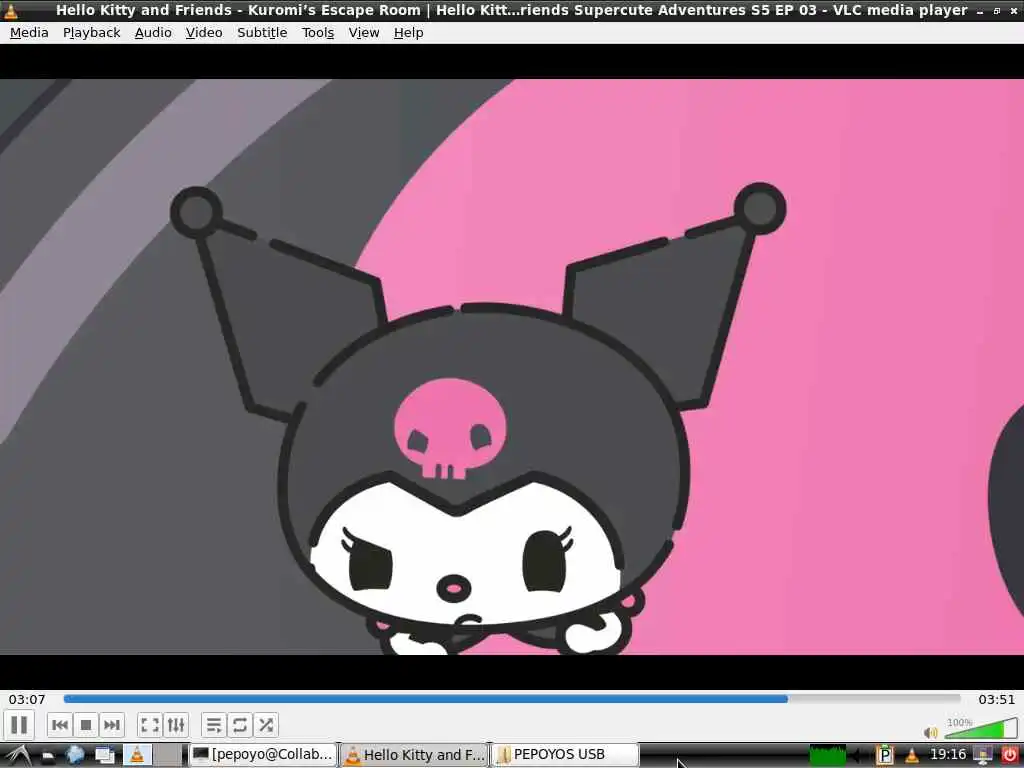Skip to previous media track
The height and width of the screenshot is (768, 1024).
(x=59, y=725)
